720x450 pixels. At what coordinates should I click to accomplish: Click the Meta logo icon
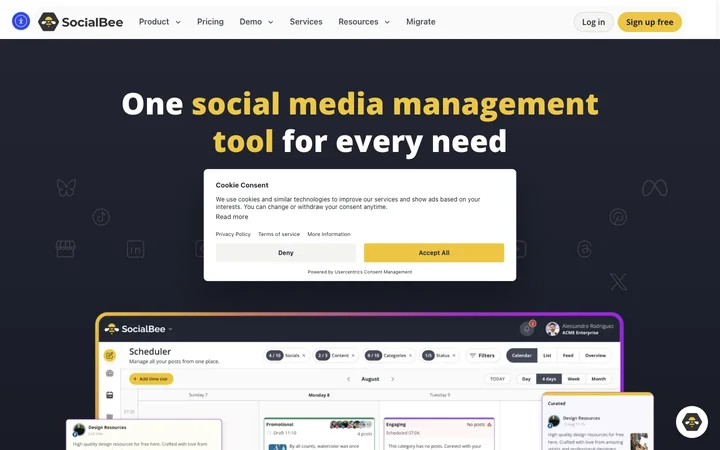(654, 188)
